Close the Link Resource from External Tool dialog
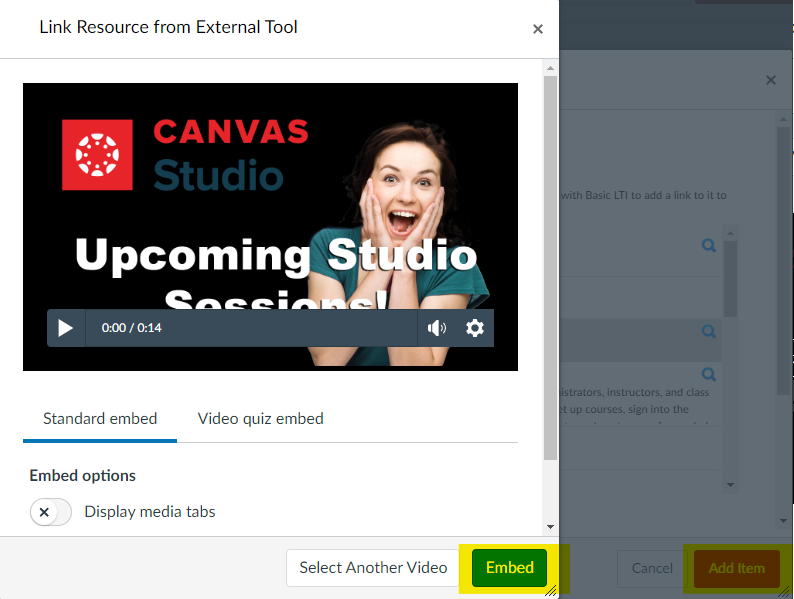This screenshot has height=599, width=794. [x=538, y=29]
